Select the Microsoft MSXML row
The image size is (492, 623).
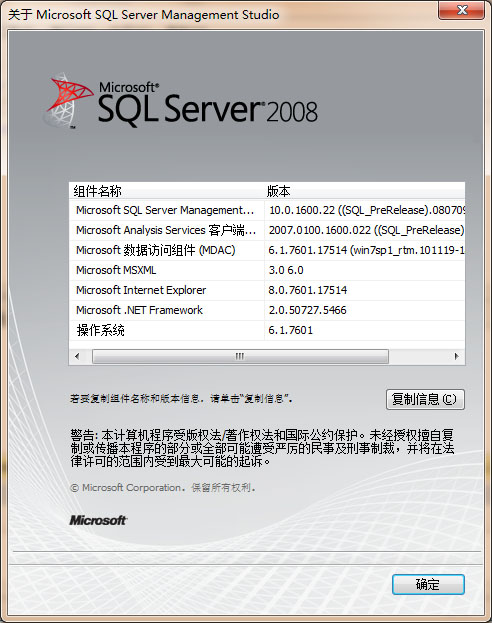point(267,270)
